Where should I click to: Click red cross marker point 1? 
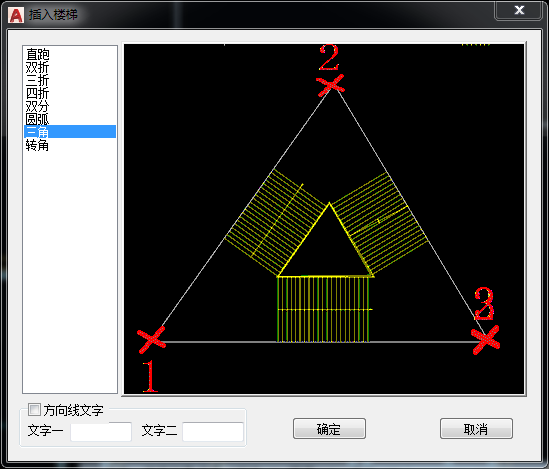point(151,340)
